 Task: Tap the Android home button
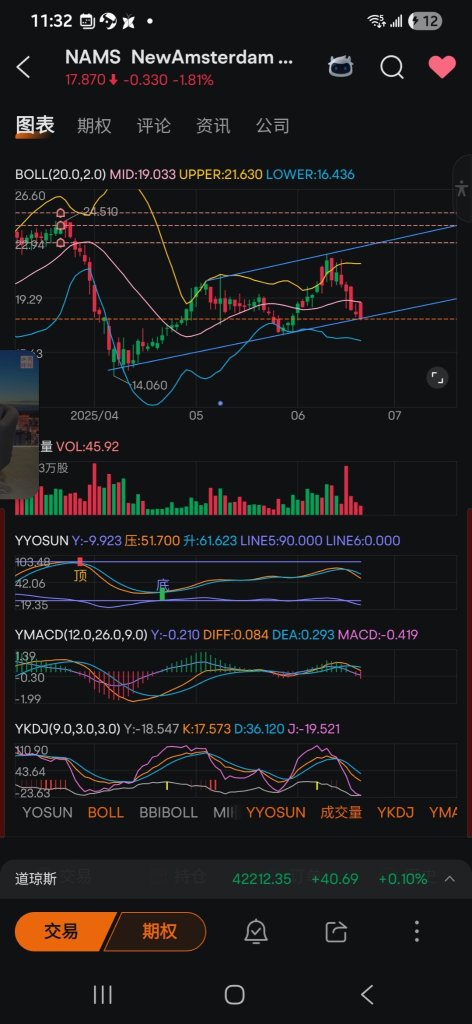click(234, 995)
